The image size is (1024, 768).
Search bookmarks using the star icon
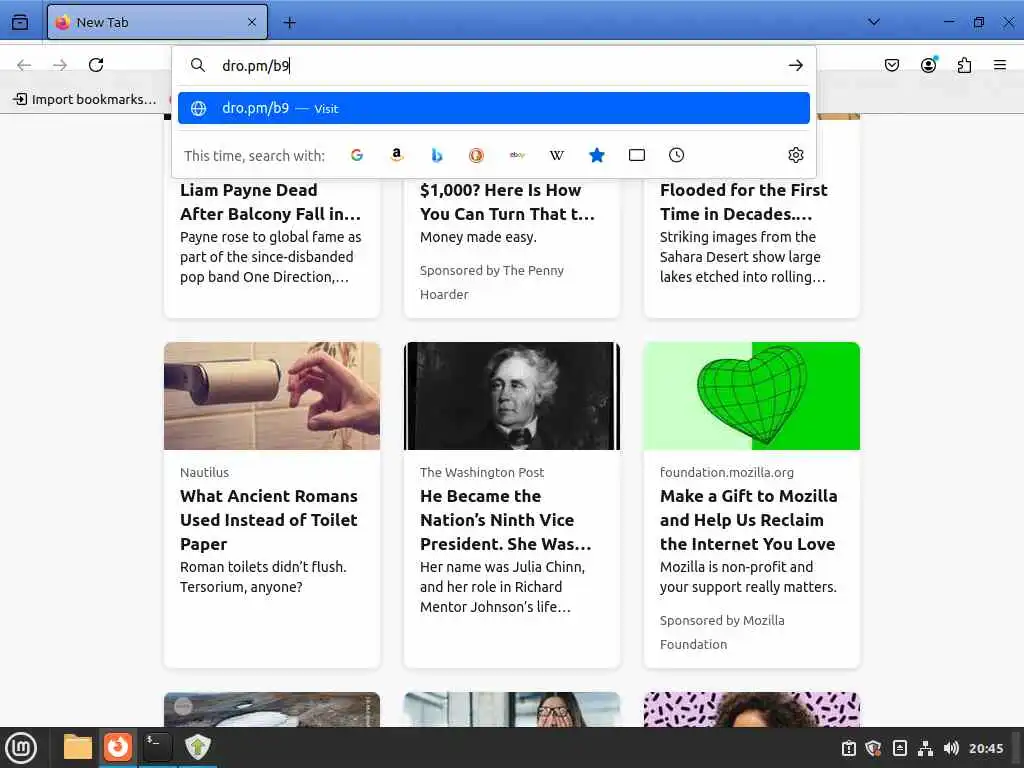tap(597, 155)
